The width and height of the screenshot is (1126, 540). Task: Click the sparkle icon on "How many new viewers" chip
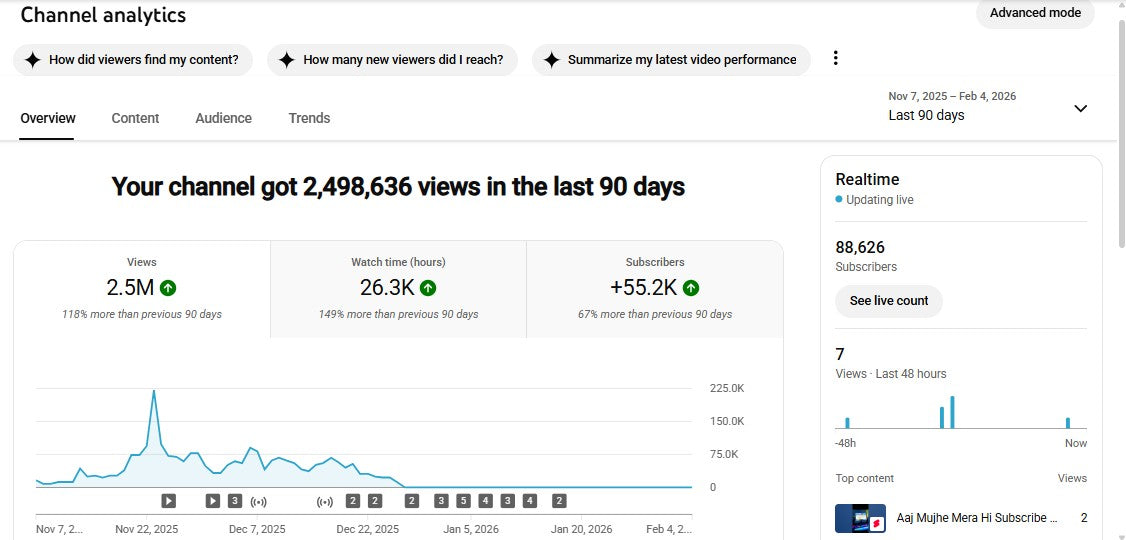tap(286, 60)
